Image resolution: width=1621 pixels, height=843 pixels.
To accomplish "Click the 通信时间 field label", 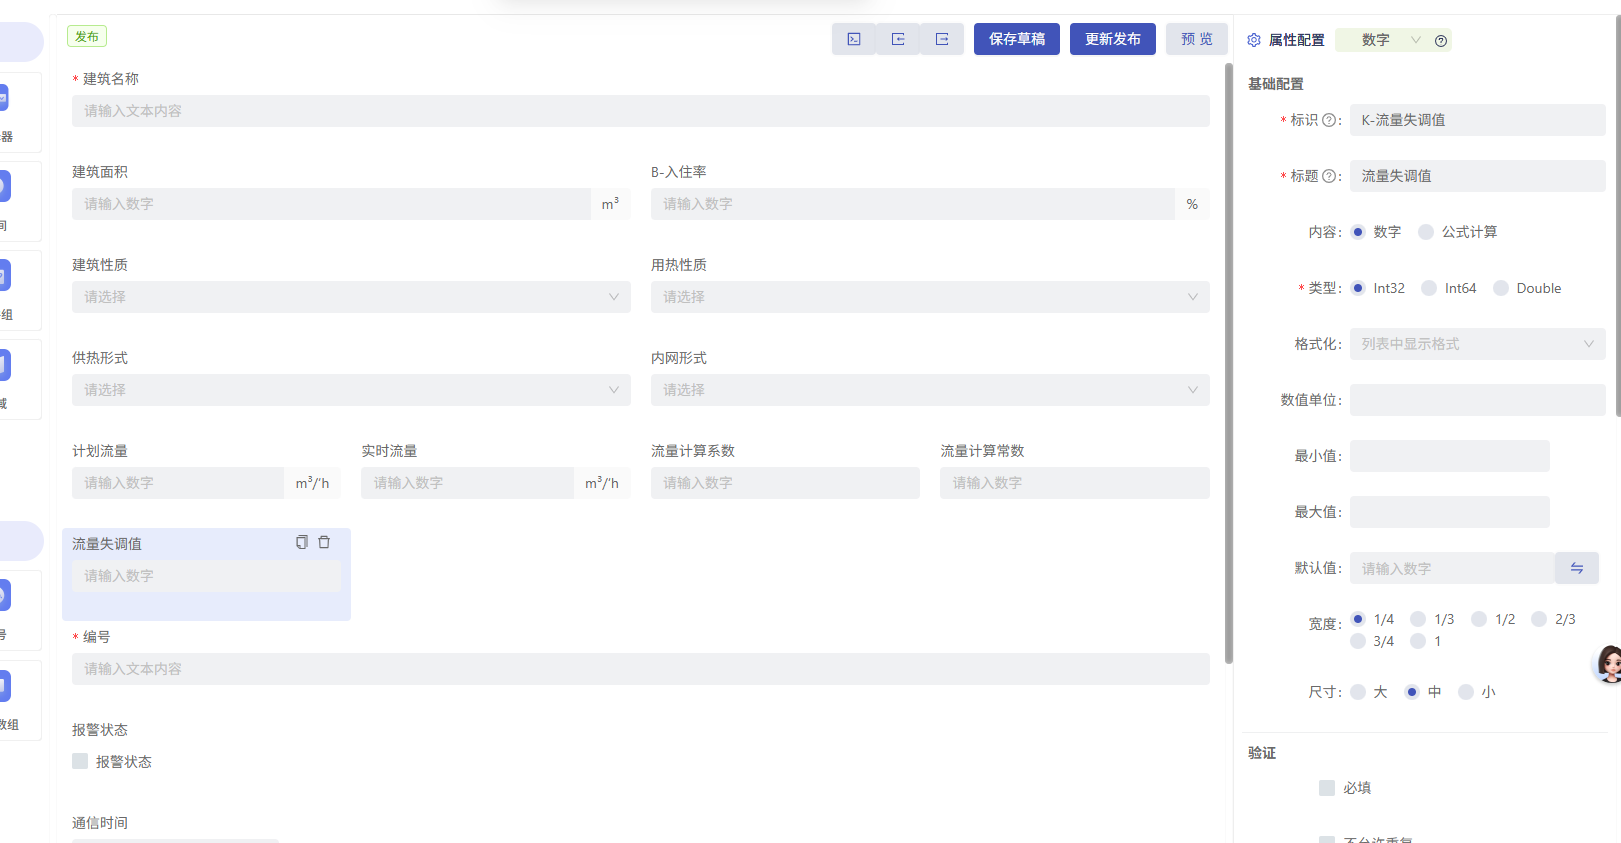I will [x=100, y=823].
